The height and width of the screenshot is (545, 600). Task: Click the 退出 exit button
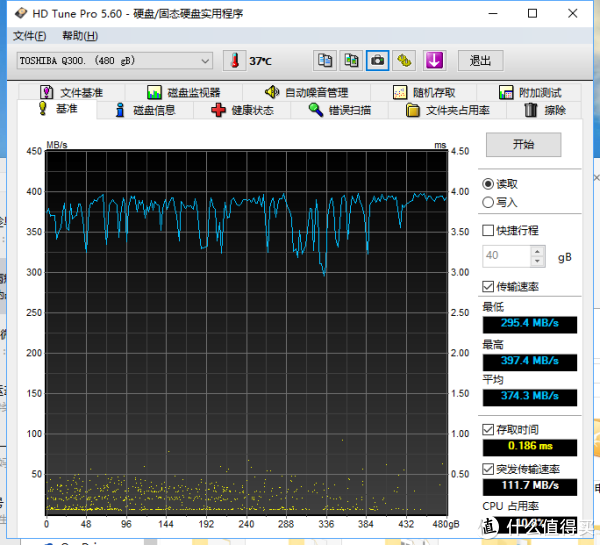point(480,60)
